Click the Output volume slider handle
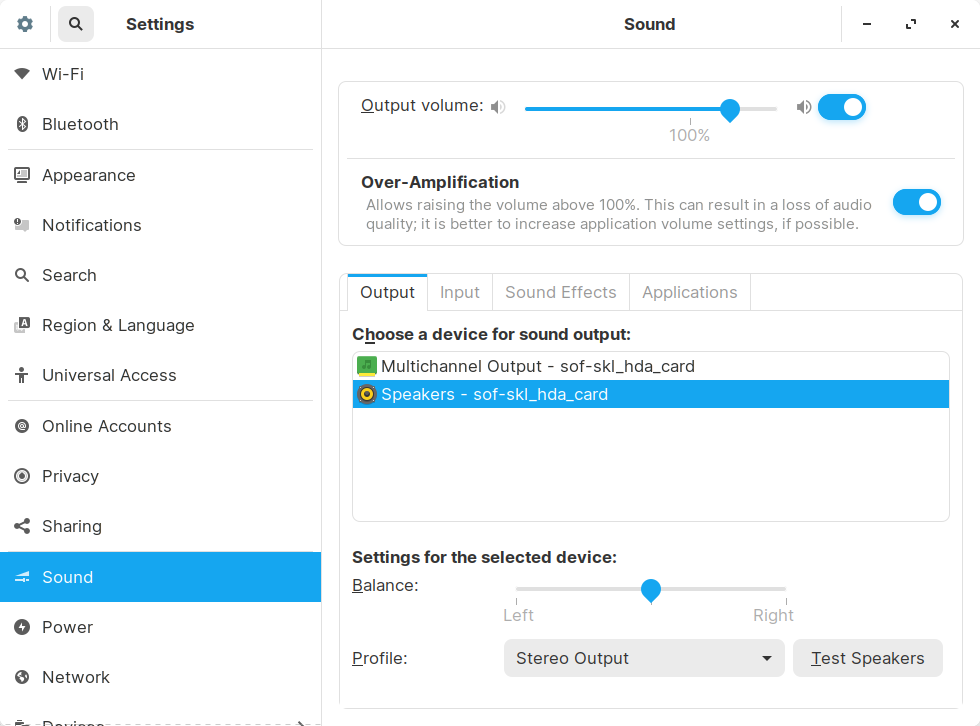Image resolution: width=980 pixels, height=726 pixels. coord(730,109)
